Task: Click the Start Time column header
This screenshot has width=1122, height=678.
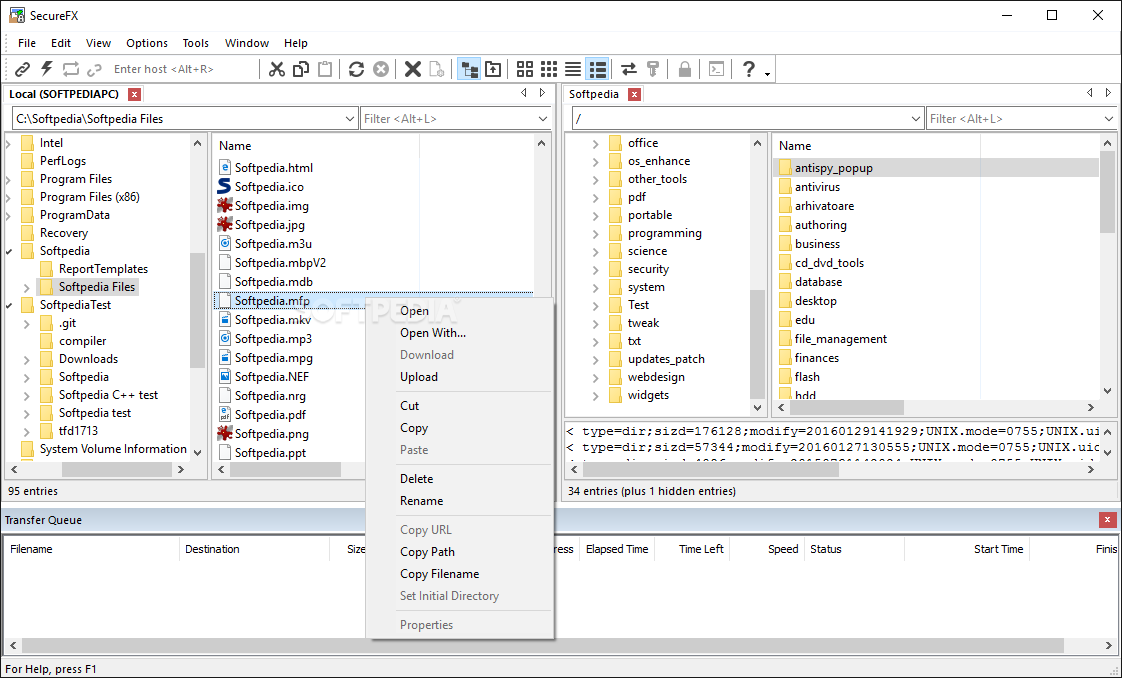Action: [x=968, y=549]
